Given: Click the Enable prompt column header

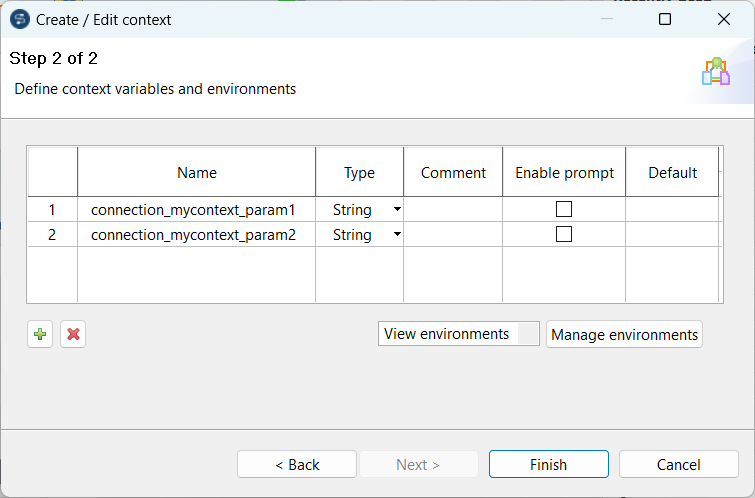Looking at the screenshot, I should [564, 173].
